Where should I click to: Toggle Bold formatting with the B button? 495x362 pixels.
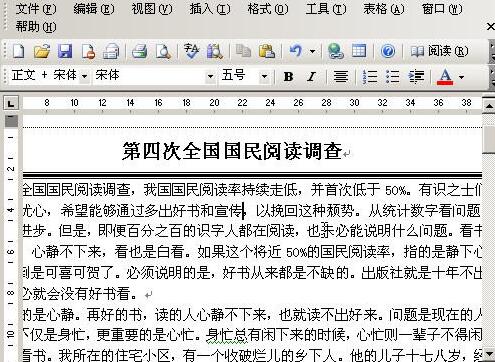pos(288,77)
